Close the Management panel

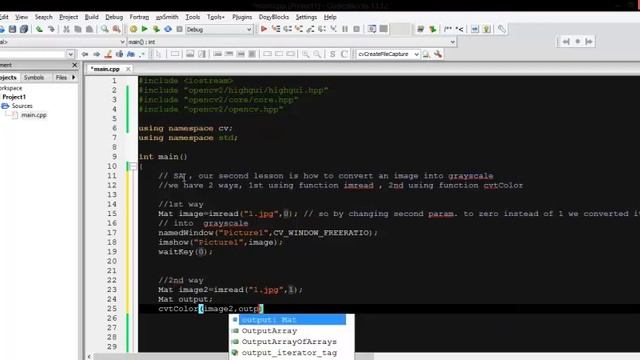[x=74, y=65]
